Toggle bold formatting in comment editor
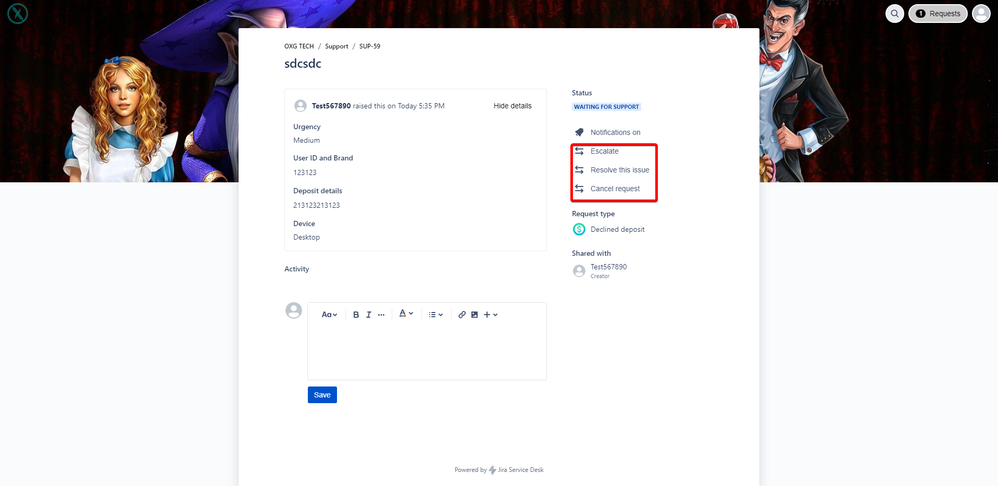The height and width of the screenshot is (486, 998). [356, 314]
